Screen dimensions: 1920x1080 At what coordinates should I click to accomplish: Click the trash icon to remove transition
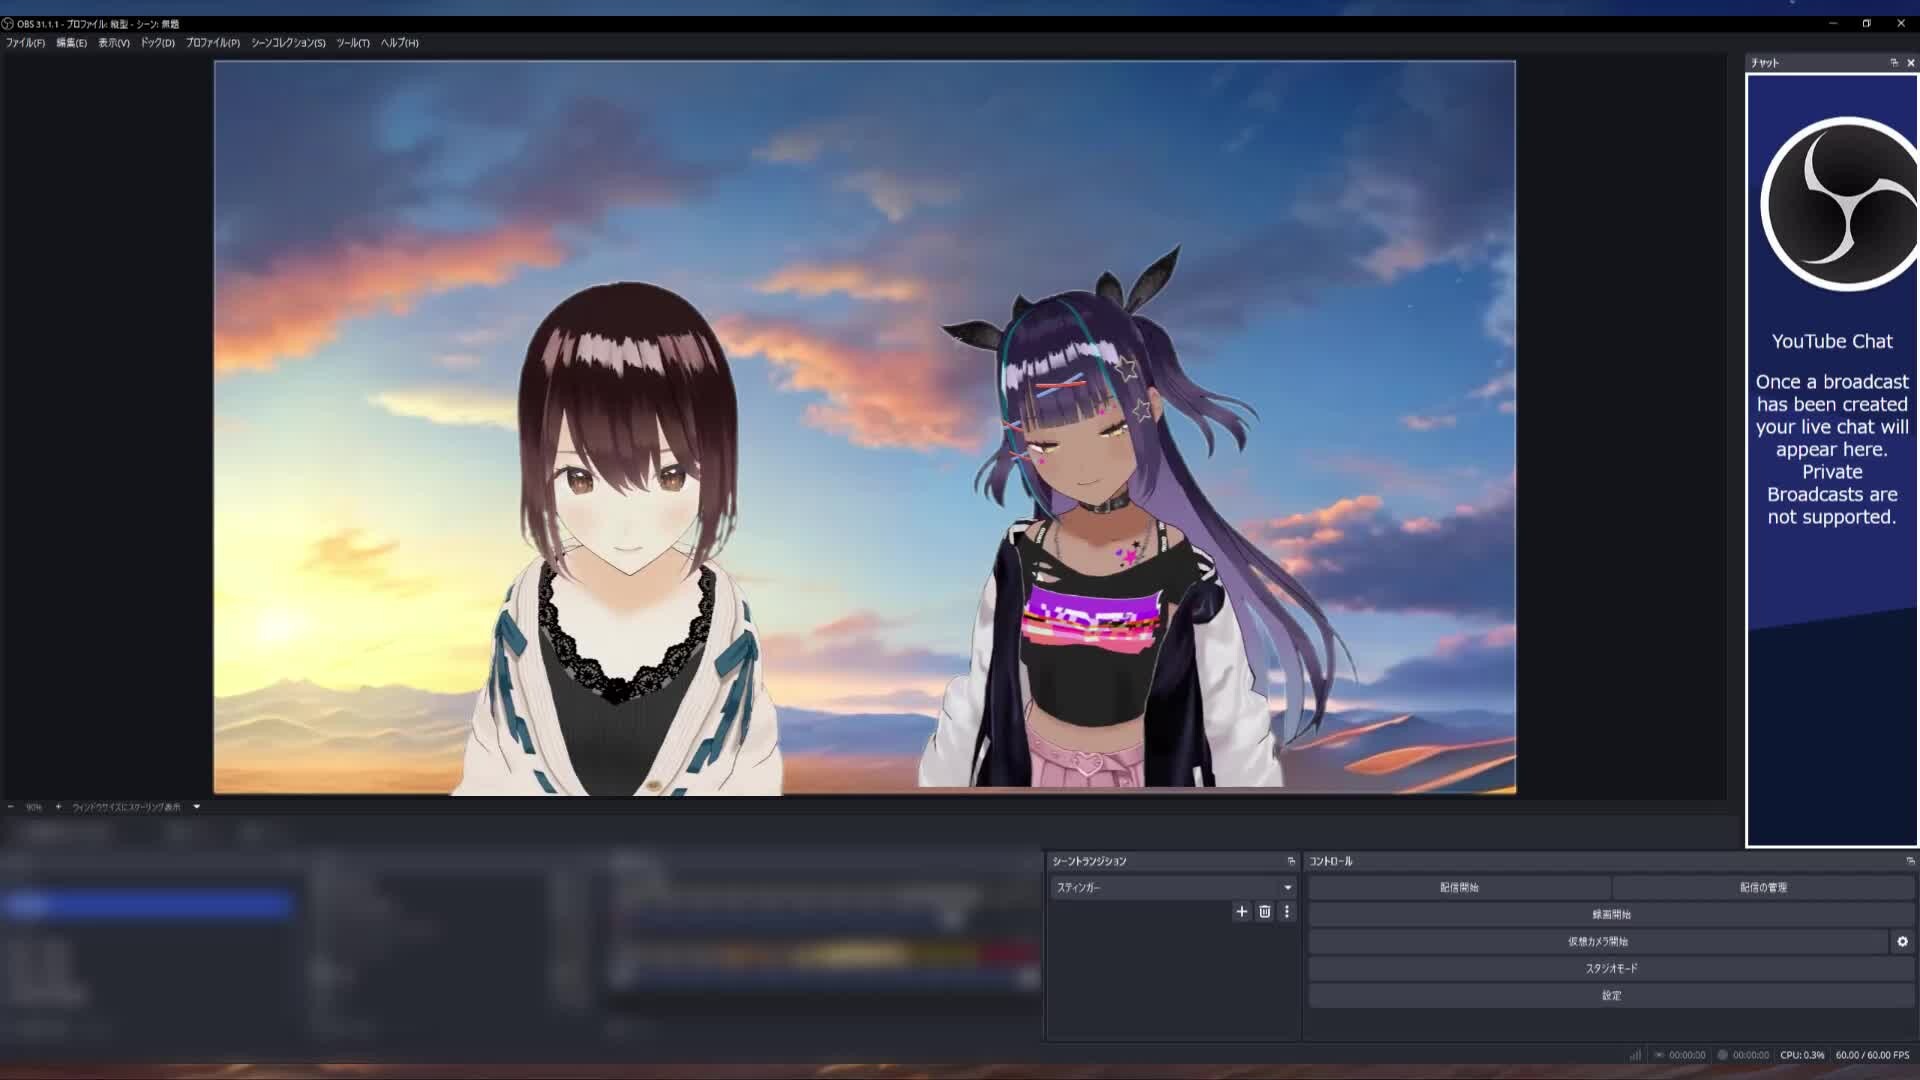click(1264, 911)
